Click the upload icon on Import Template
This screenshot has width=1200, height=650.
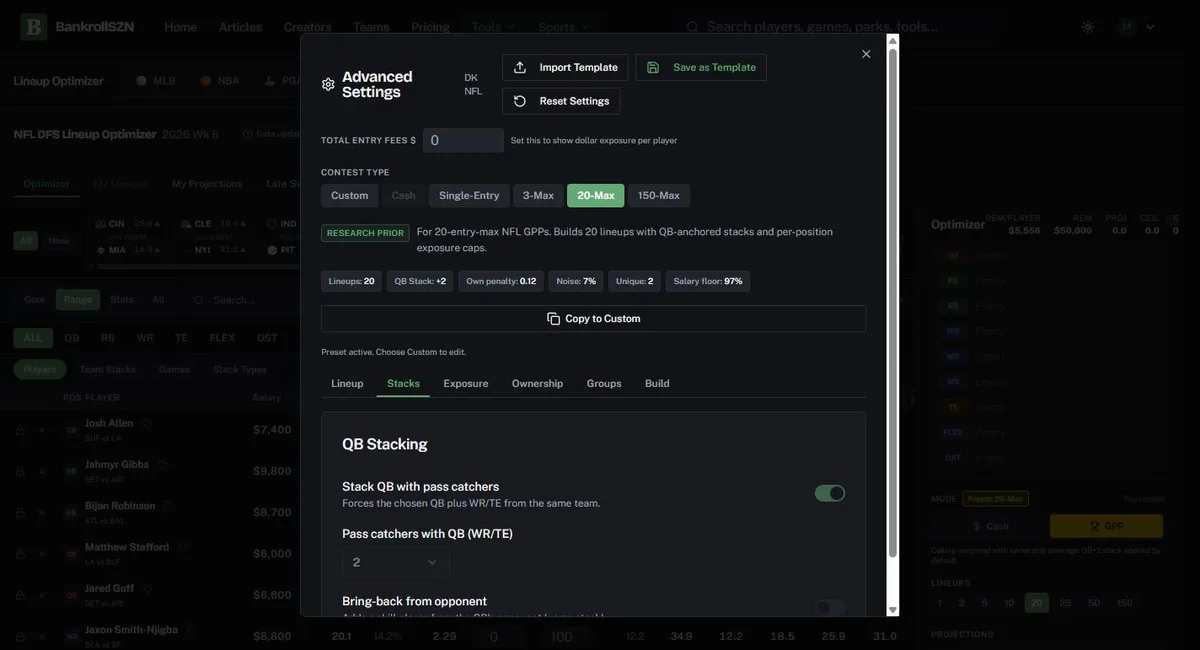pyautogui.click(x=520, y=67)
